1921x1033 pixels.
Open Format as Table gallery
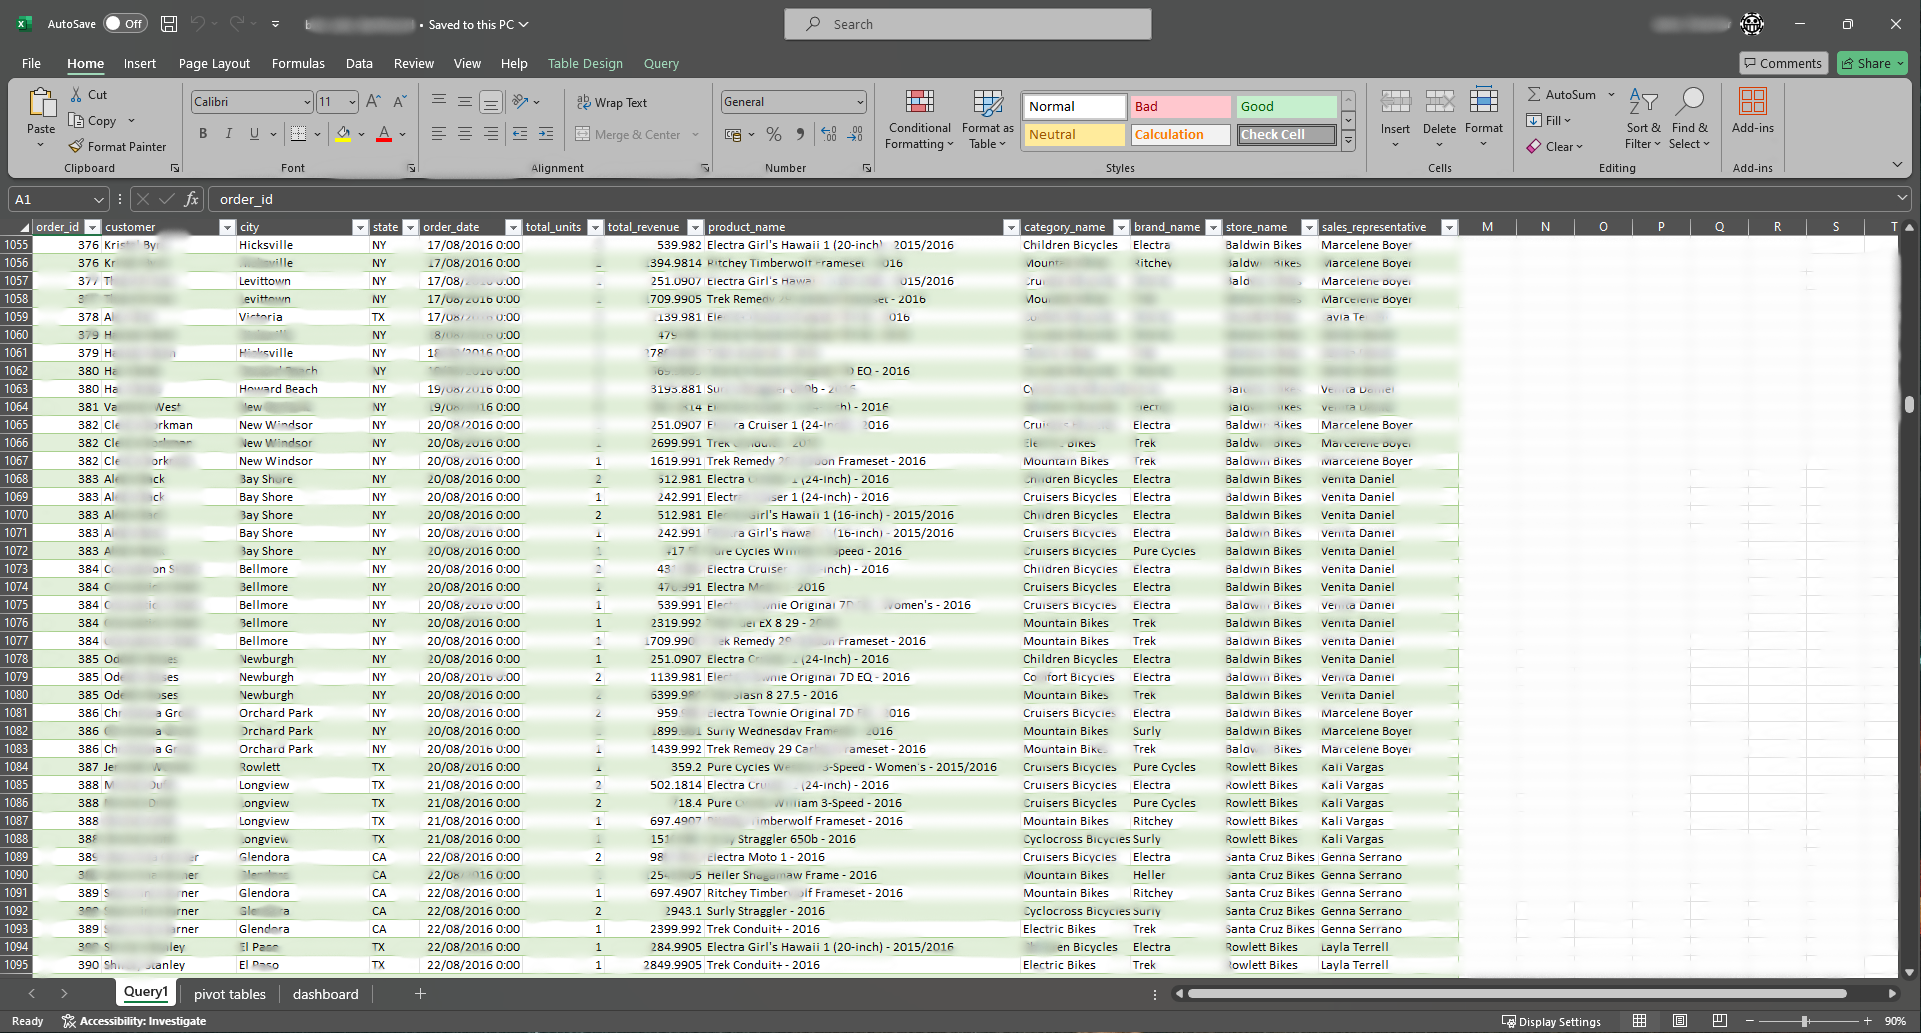[987, 119]
